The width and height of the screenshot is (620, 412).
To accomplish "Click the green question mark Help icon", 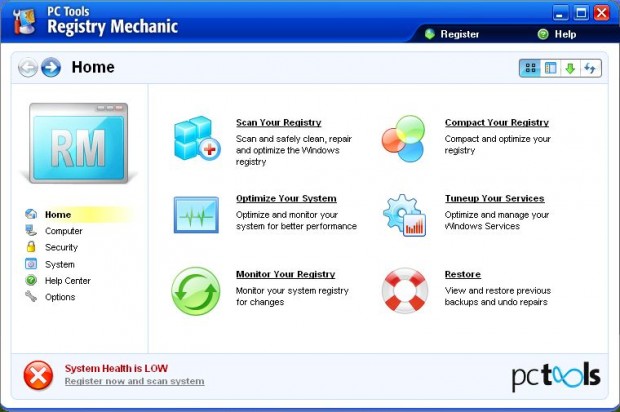I will [543, 34].
